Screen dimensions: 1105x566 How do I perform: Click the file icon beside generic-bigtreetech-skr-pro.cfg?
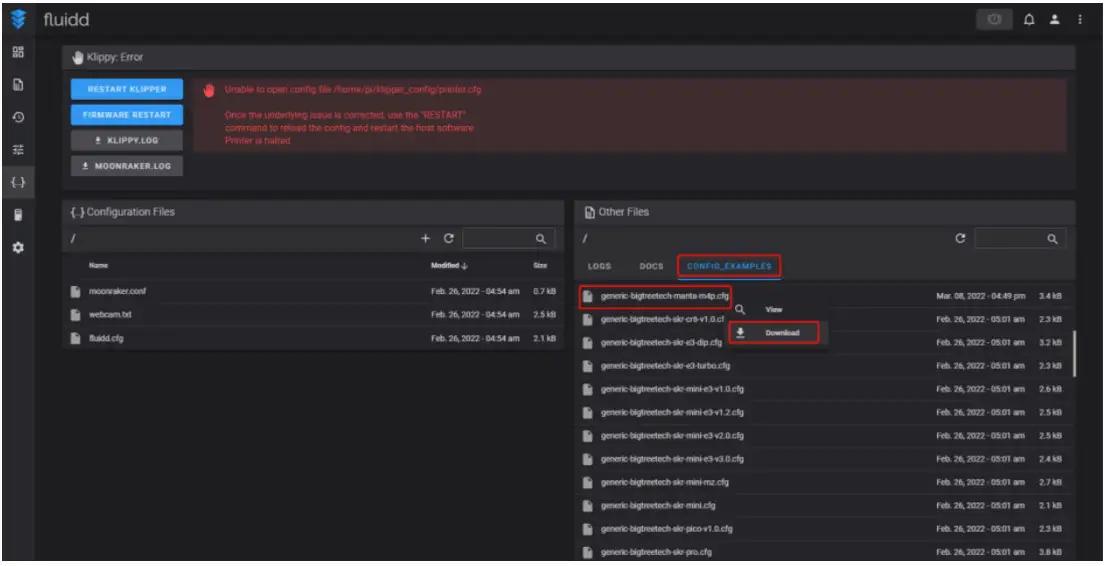[587, 552]
